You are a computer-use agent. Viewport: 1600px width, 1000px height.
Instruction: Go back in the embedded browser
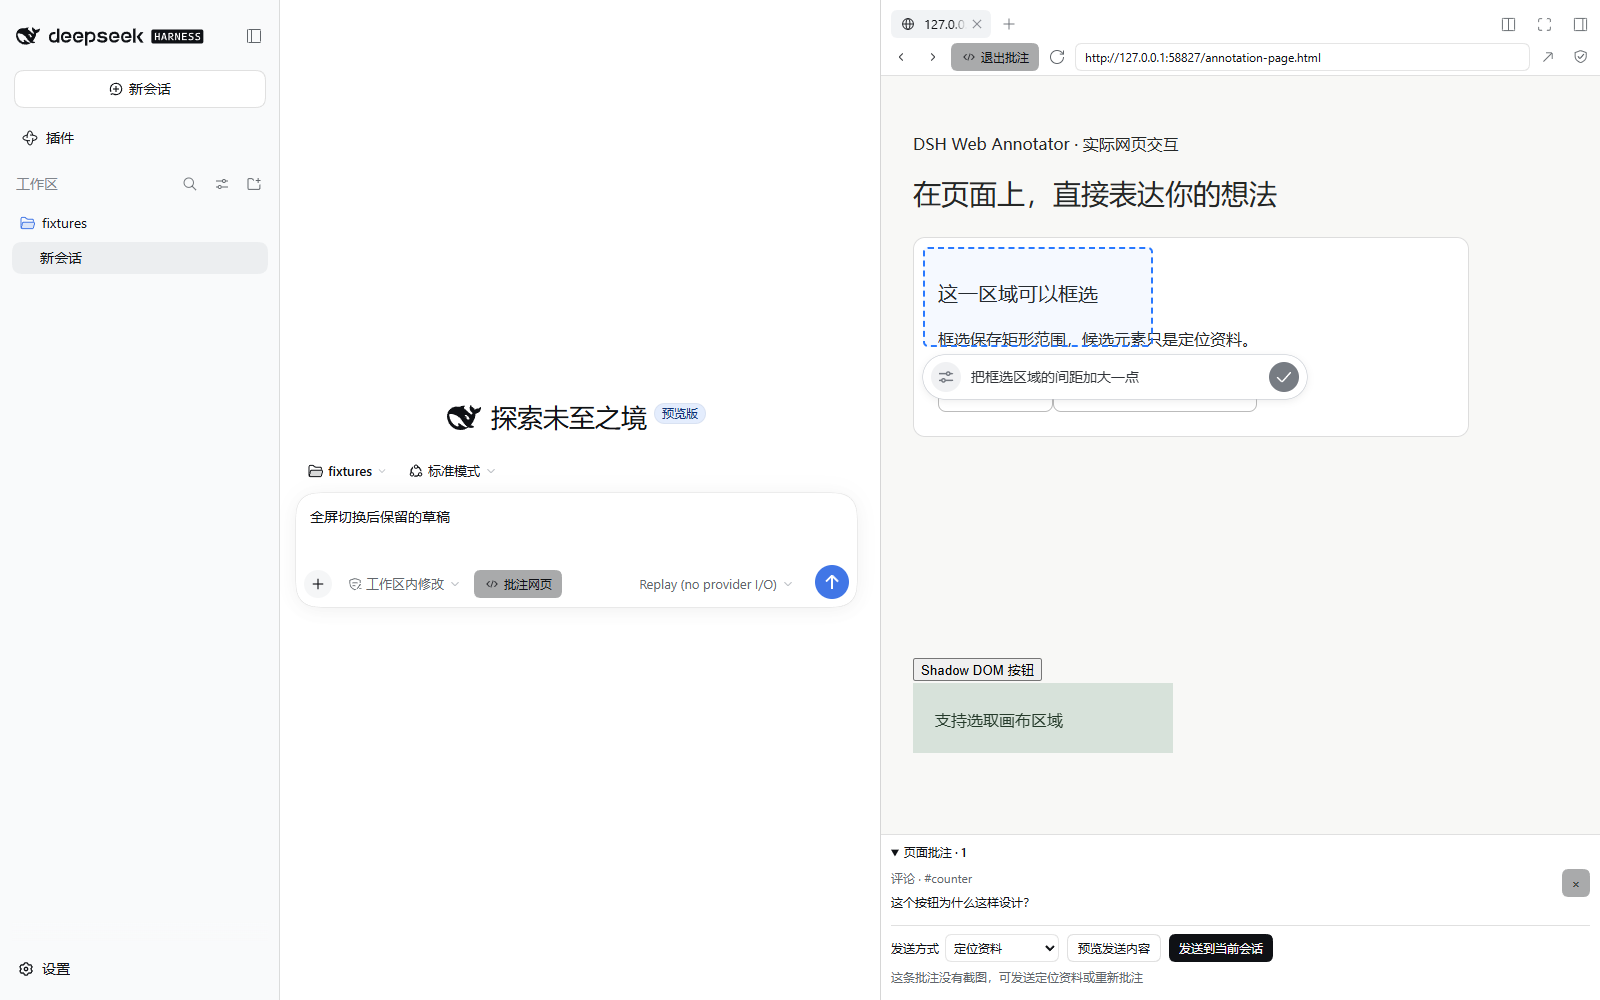pos(901,57)
